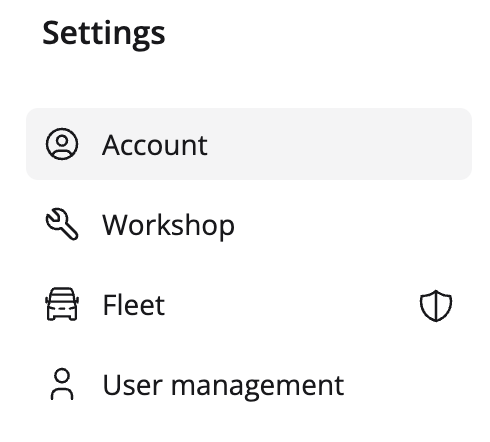Screen dimensions: 490x442
Task: Select the avatar symbol left of Account
Action: tap(62, 144)
